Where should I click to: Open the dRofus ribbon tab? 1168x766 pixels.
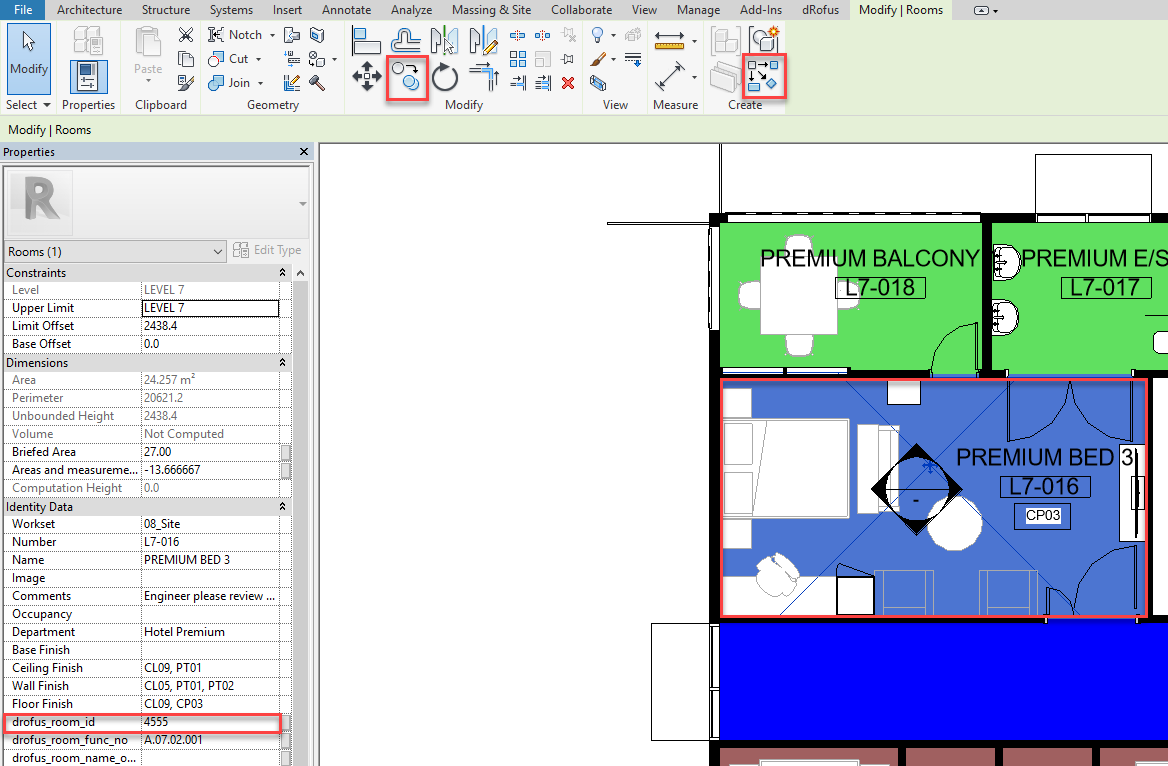coord(821,10)
